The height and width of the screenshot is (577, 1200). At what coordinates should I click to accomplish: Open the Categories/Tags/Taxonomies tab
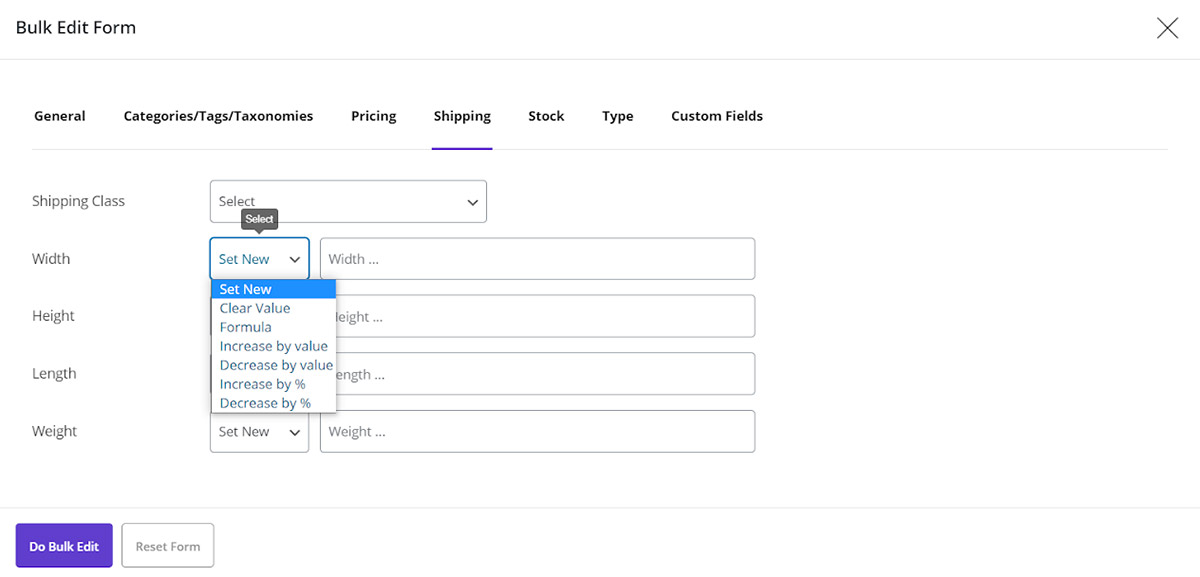[x=218, y=116]
